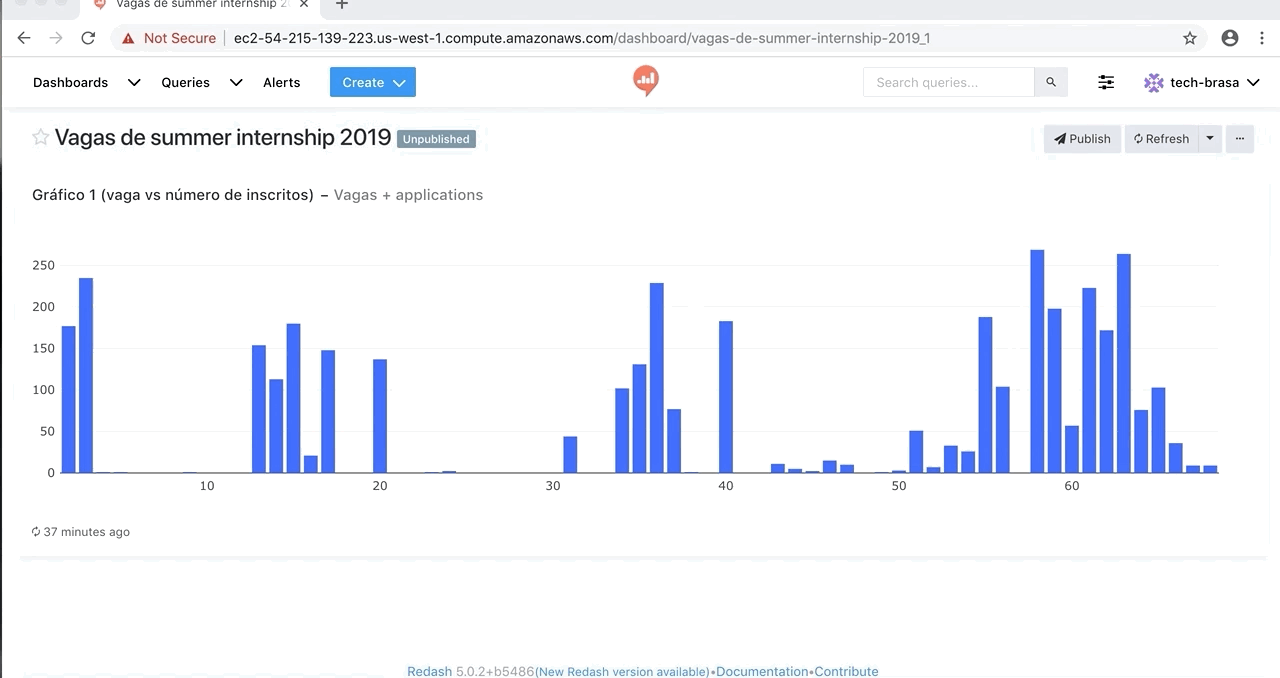This screenshot has height=678, width=1280.
Task: Open the Chrome profile avatar
Action: (1230, 38)
